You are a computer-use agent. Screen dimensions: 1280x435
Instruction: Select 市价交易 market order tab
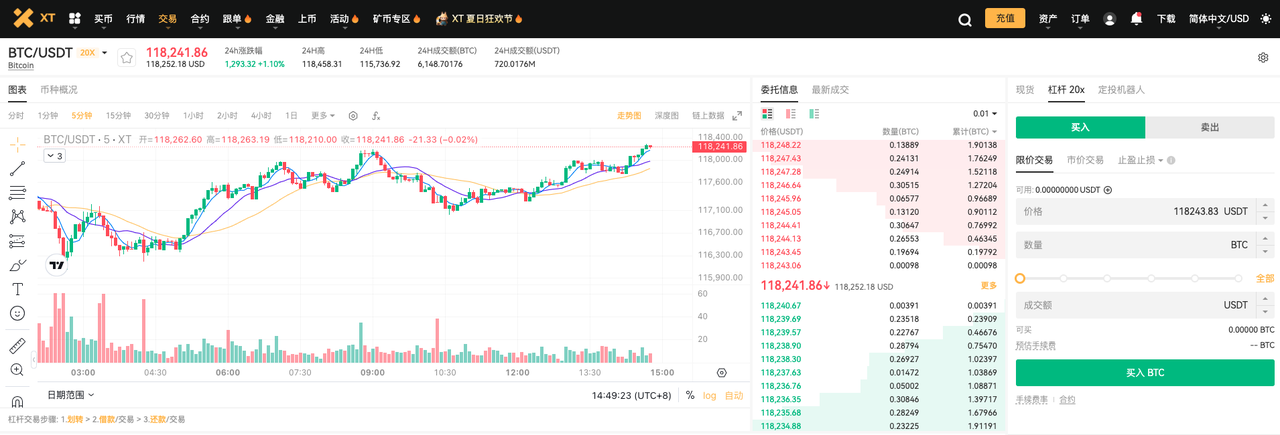pos(1085,160)
